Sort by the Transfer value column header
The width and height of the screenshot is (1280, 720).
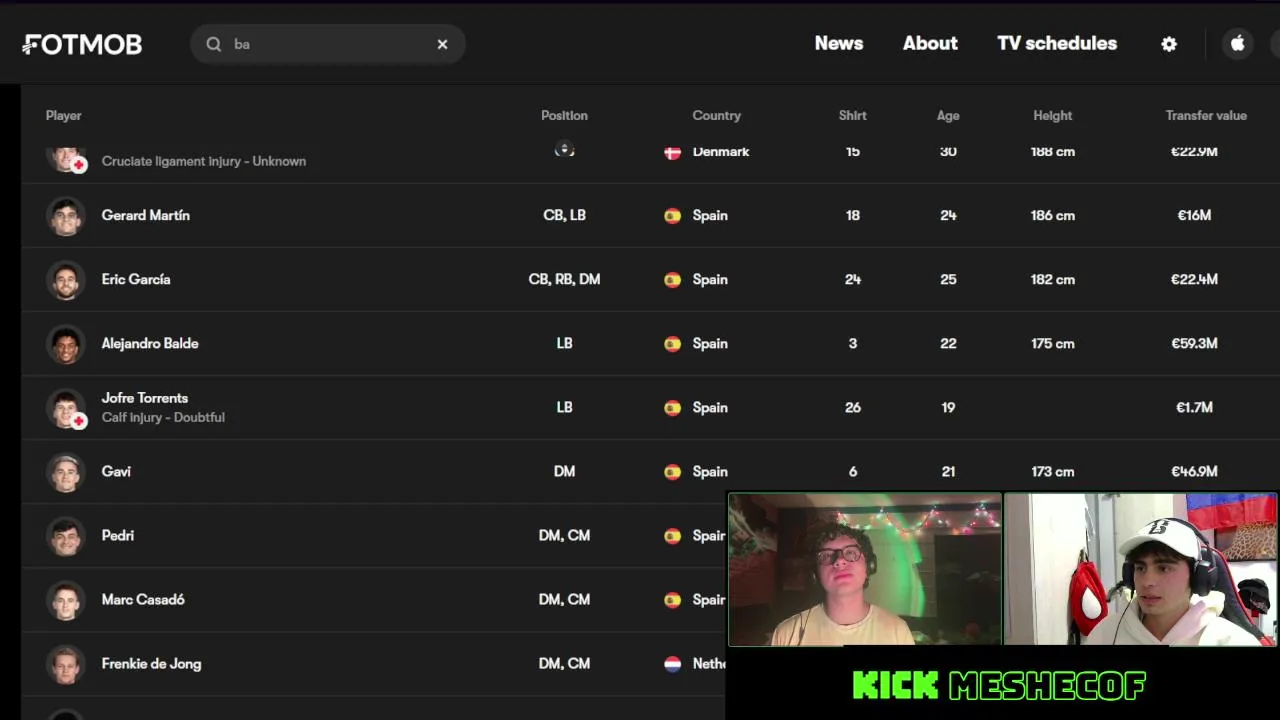(1206, 116)
